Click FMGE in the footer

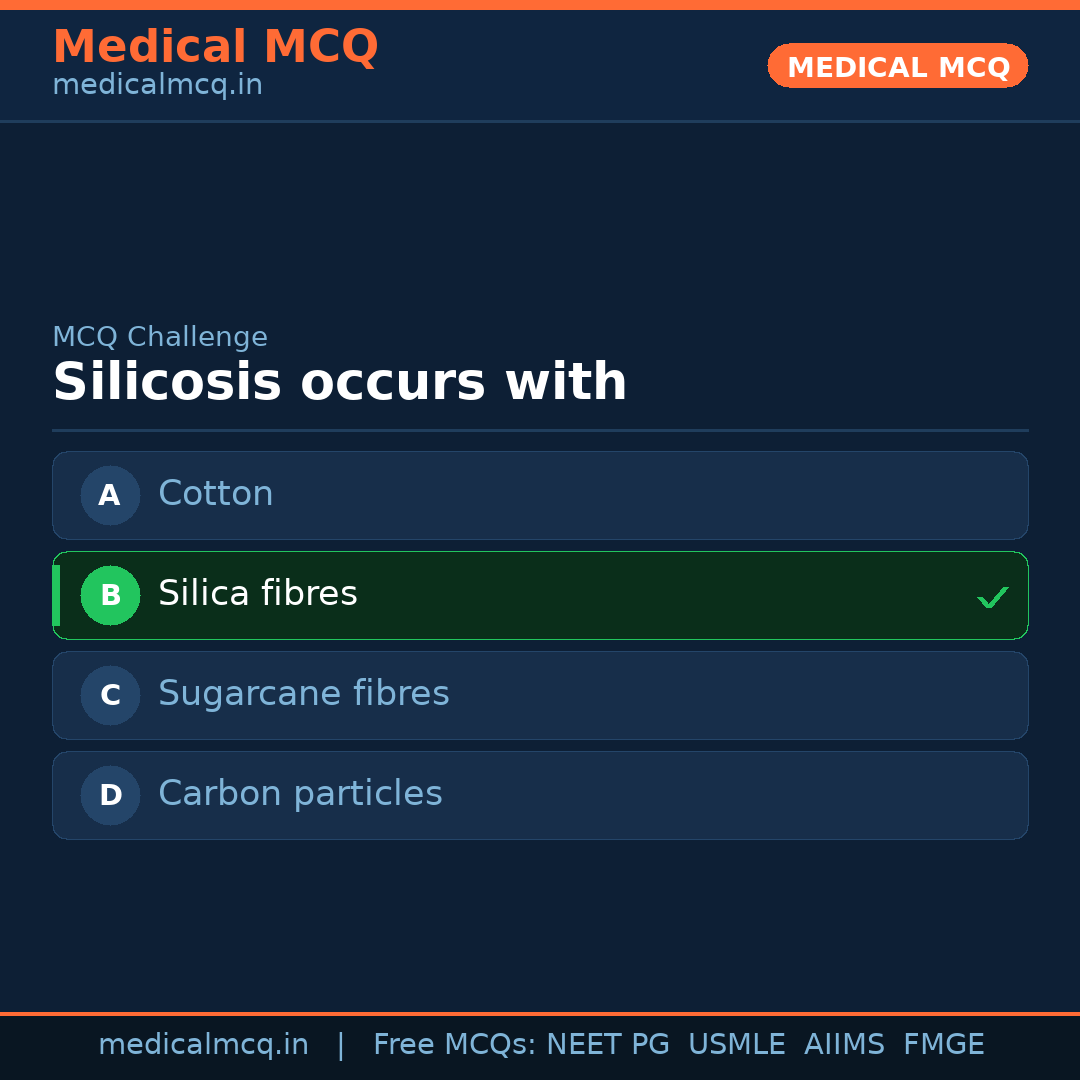tap(943, 1045)
